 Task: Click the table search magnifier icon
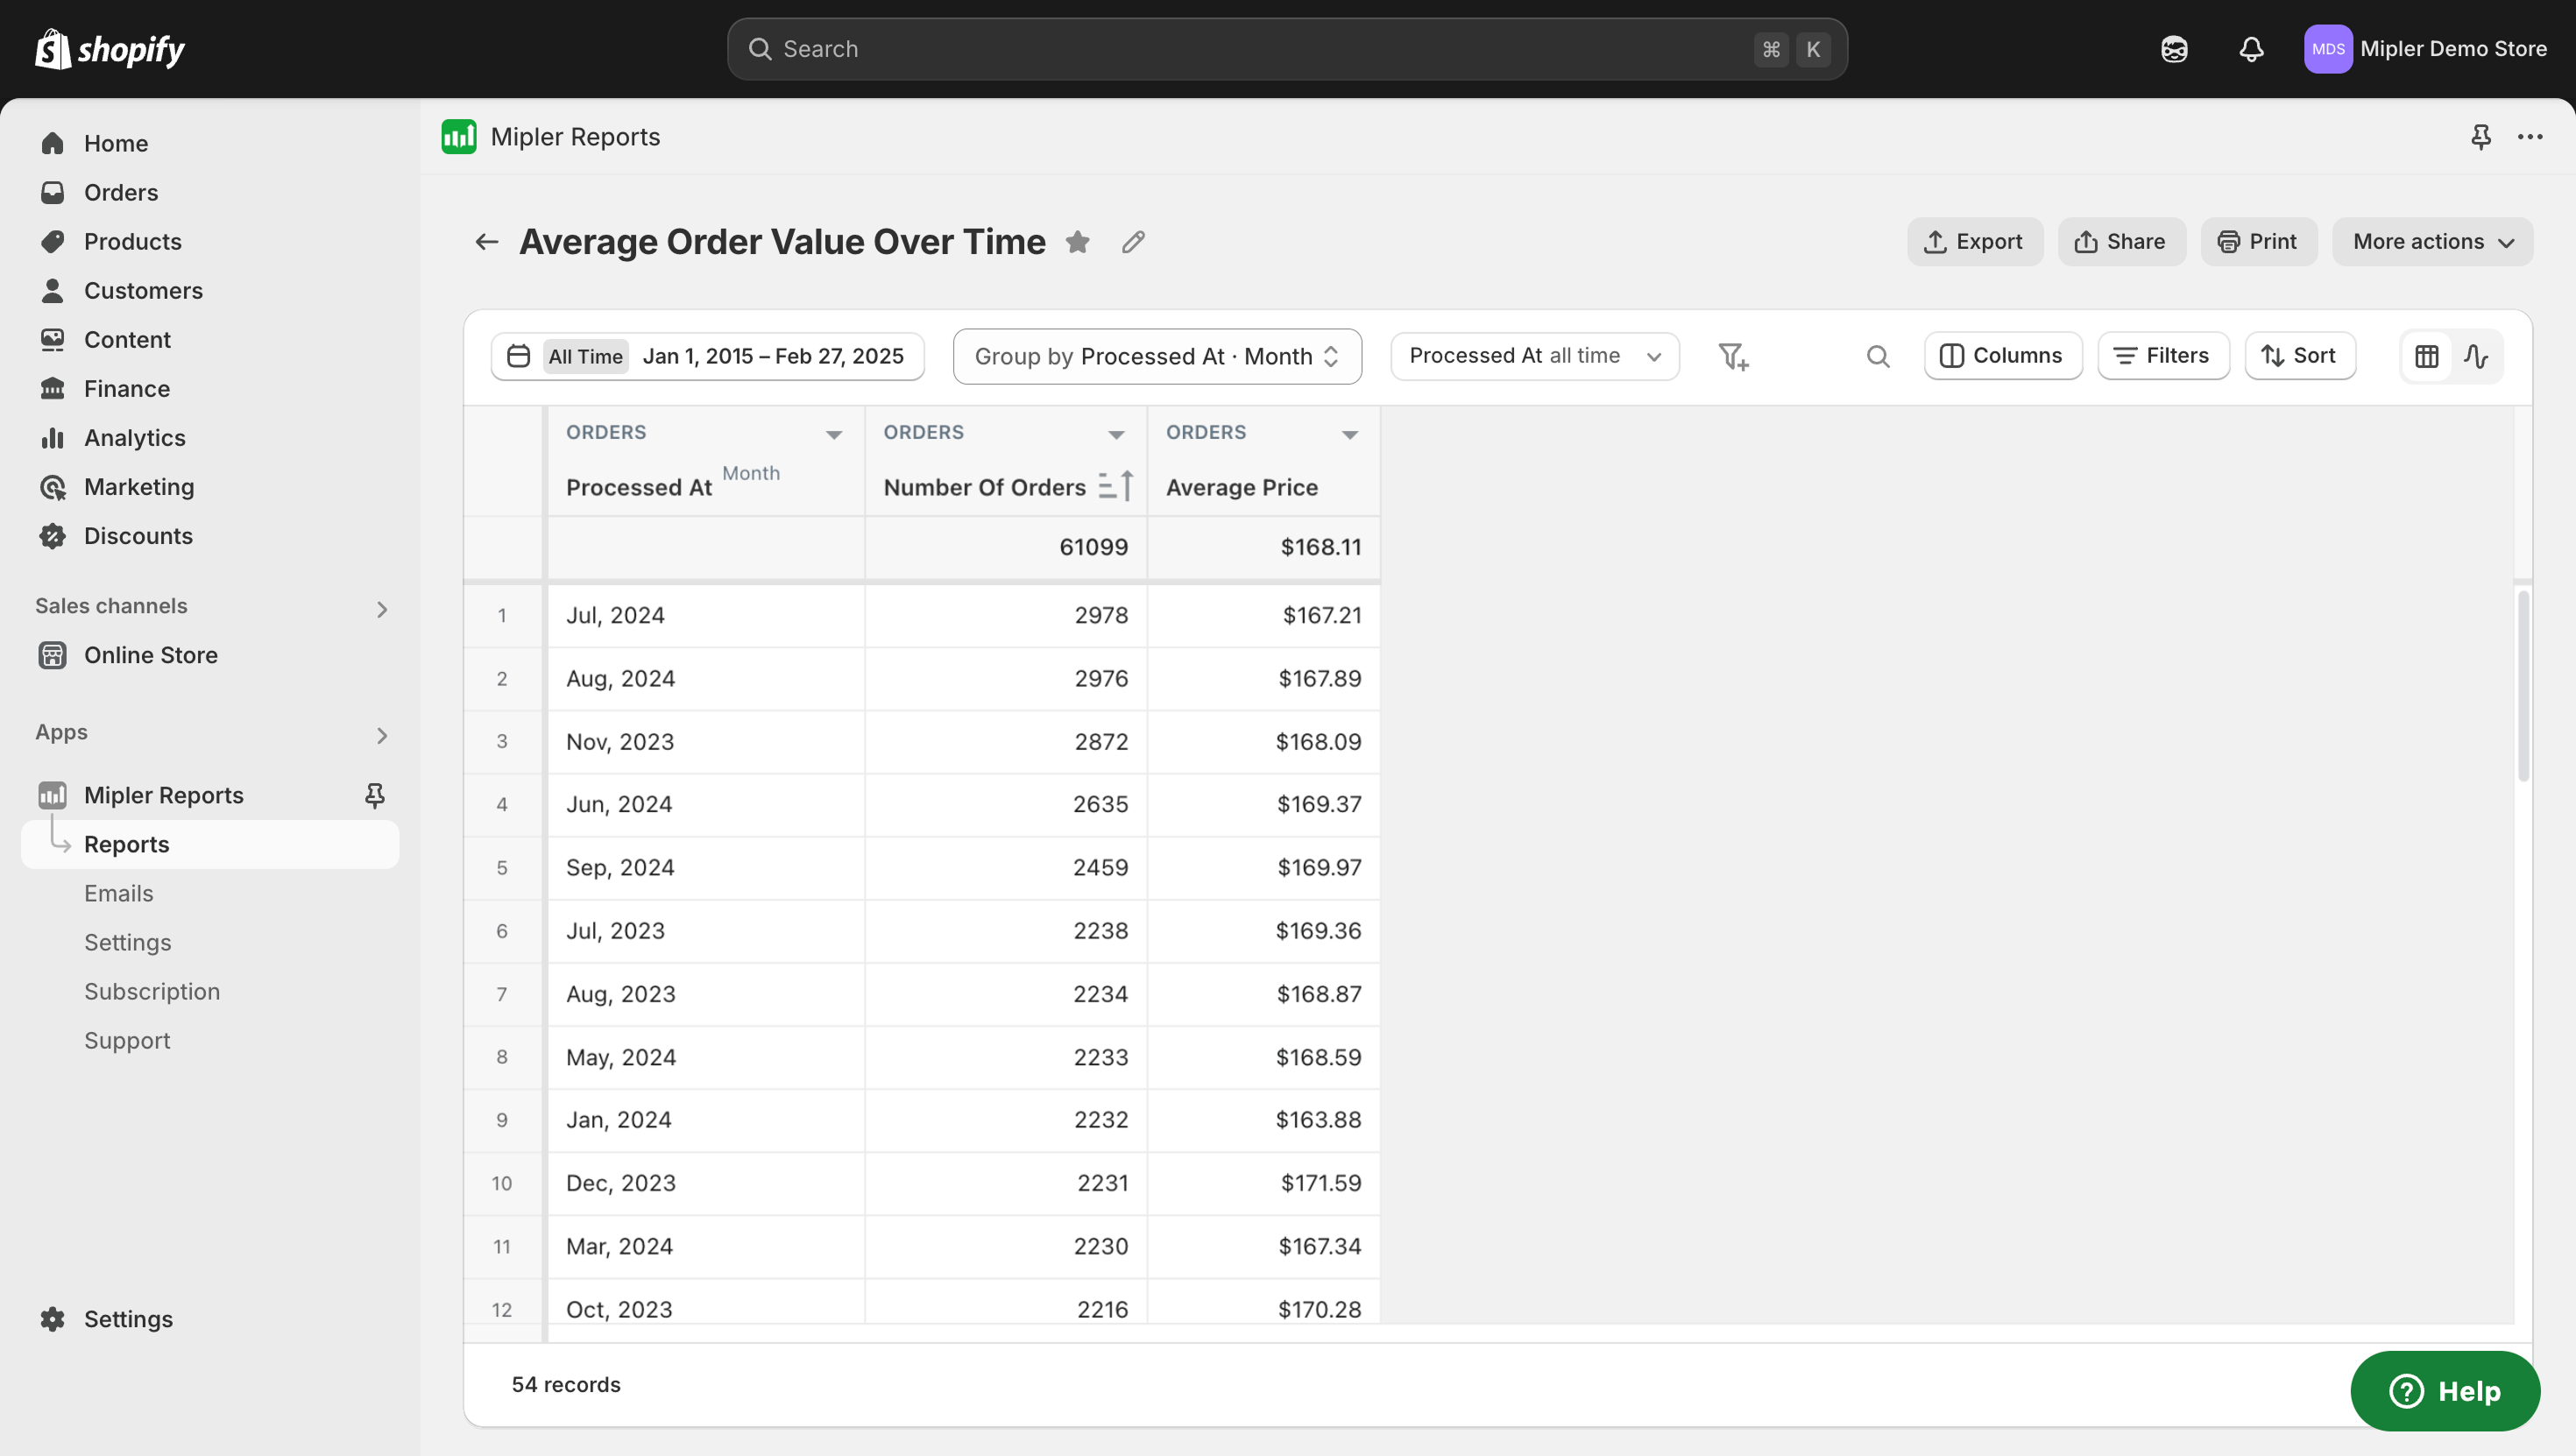[x=1878, y=357]
